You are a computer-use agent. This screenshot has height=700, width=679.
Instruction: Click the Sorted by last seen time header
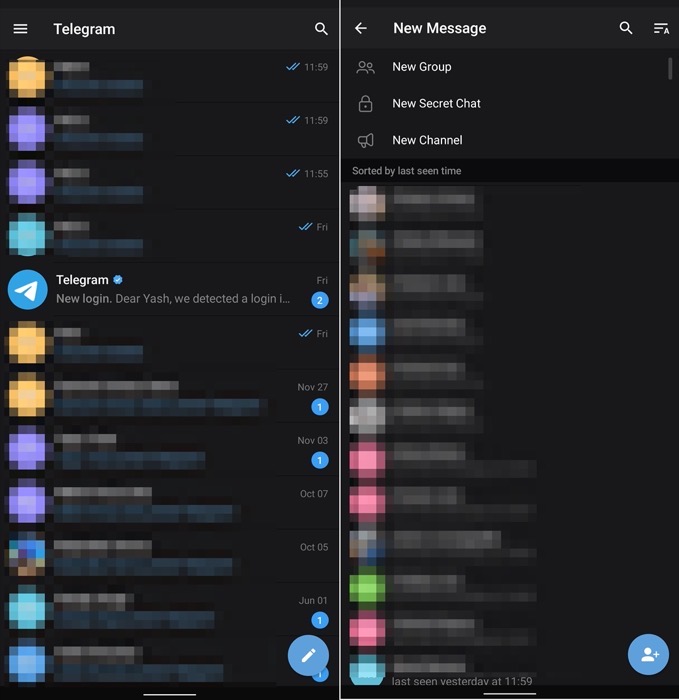click(x=510, y=171)
